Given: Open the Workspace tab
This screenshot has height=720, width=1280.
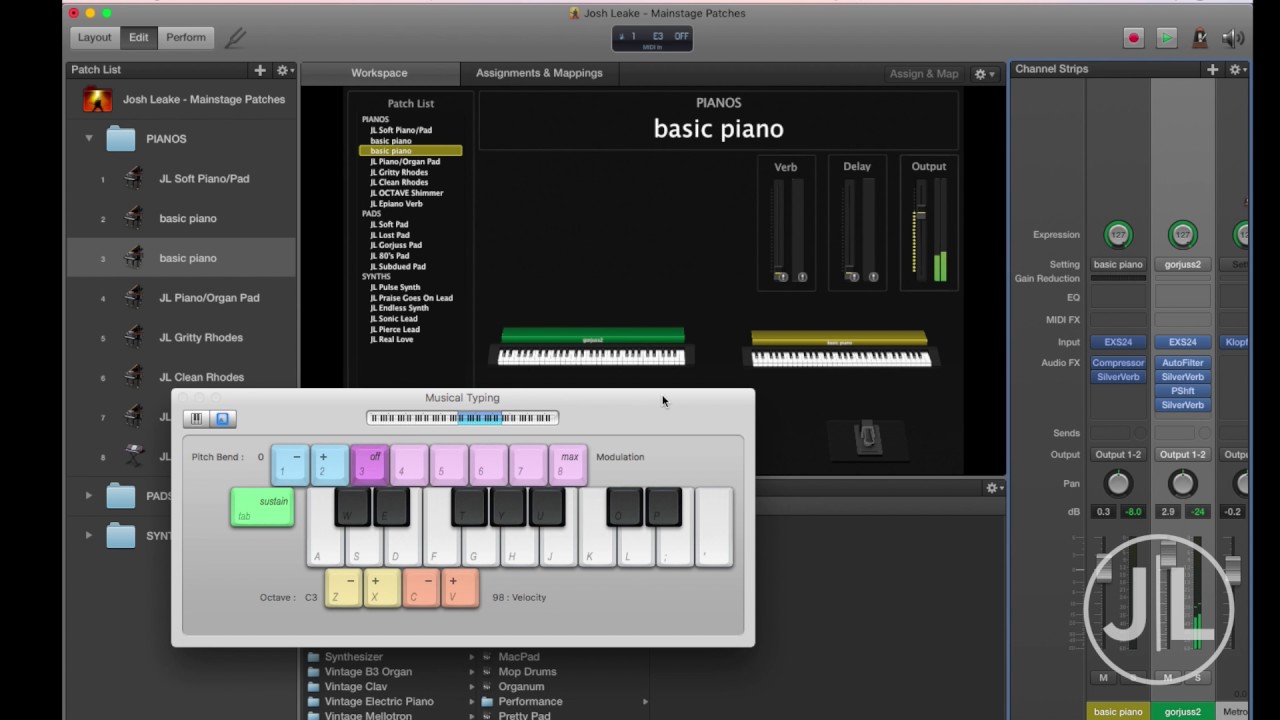Looking at the screenshot, I should pyautogui.click(x=379, y=73).
